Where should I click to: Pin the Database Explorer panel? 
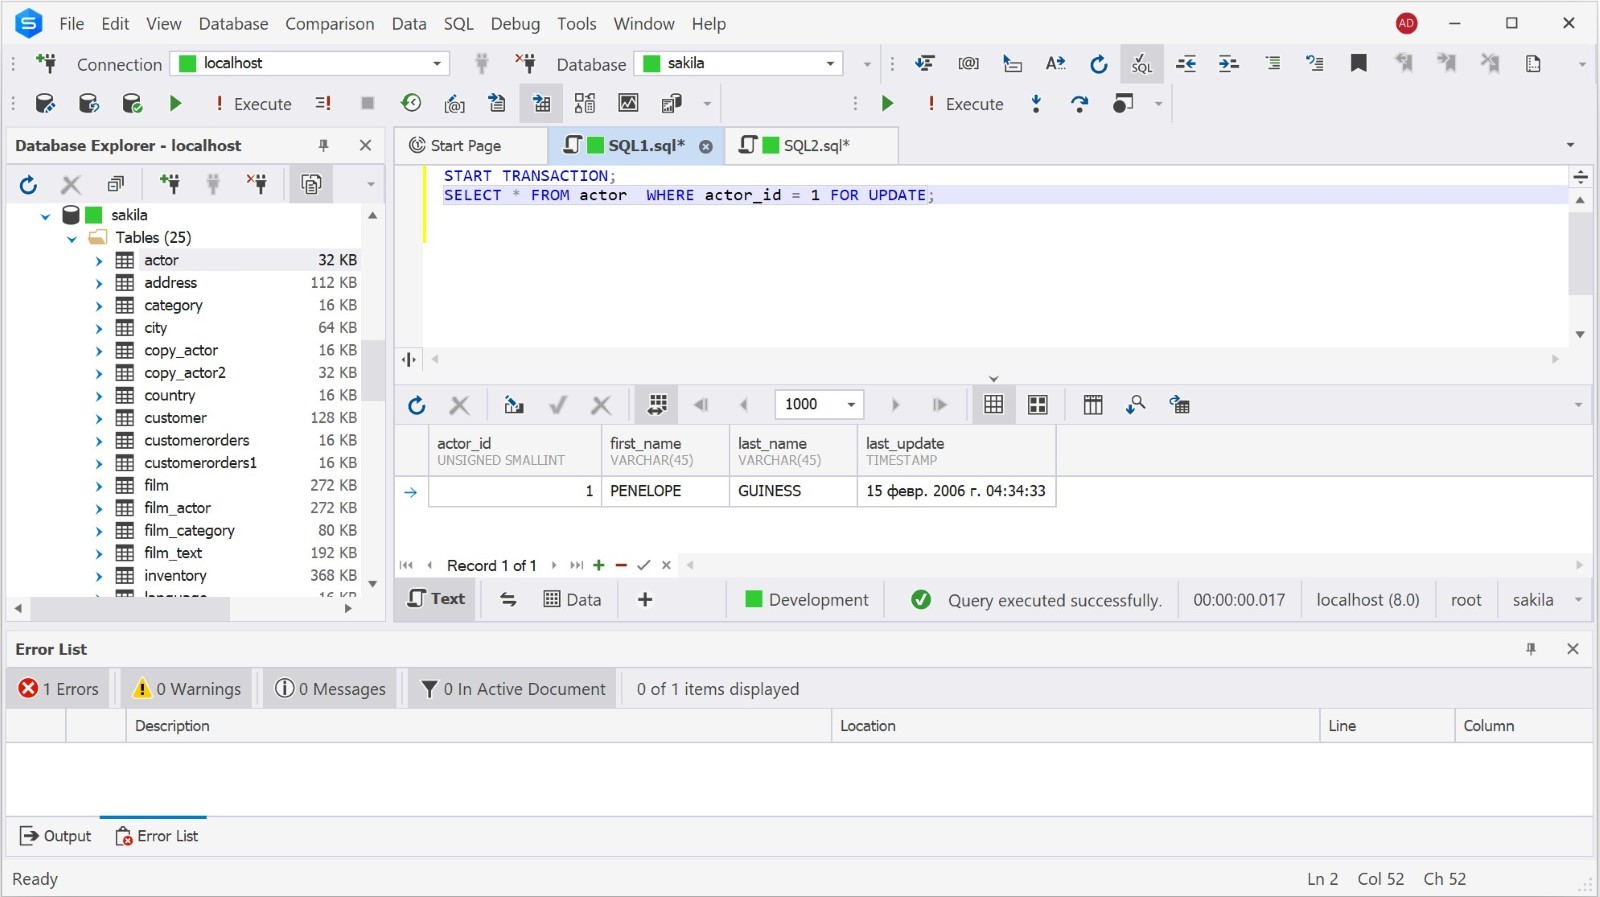(x=323, y=146)
